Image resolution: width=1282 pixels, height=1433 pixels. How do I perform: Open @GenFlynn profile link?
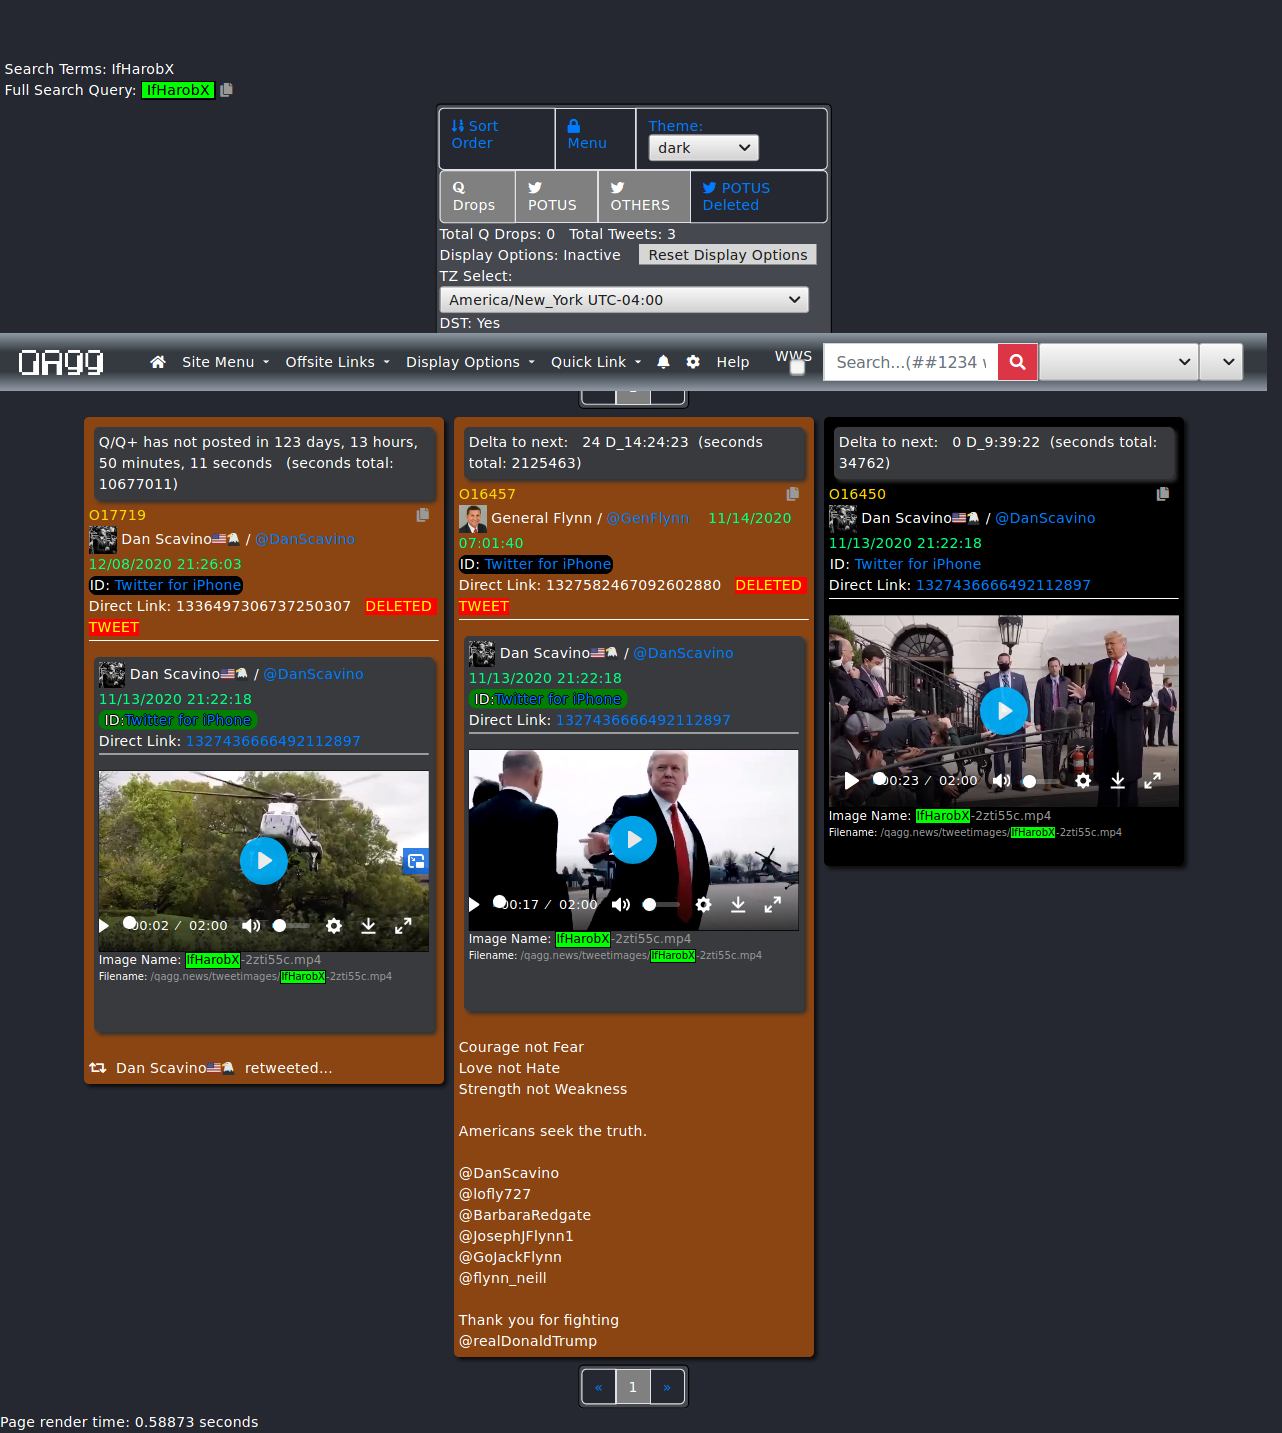(x=648, y=518)
